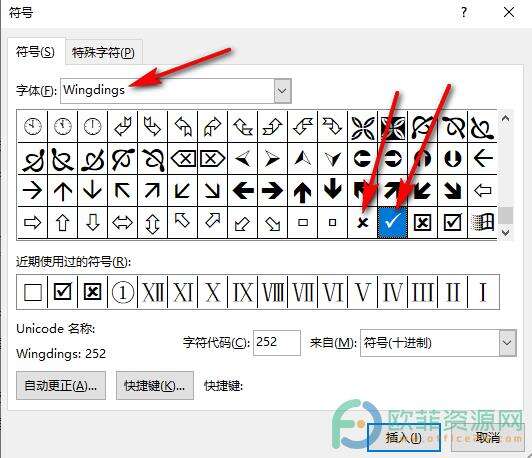Click the question mark help button
Image resolution: width=532 pixels, height=458 pixels.
(464, 13)
